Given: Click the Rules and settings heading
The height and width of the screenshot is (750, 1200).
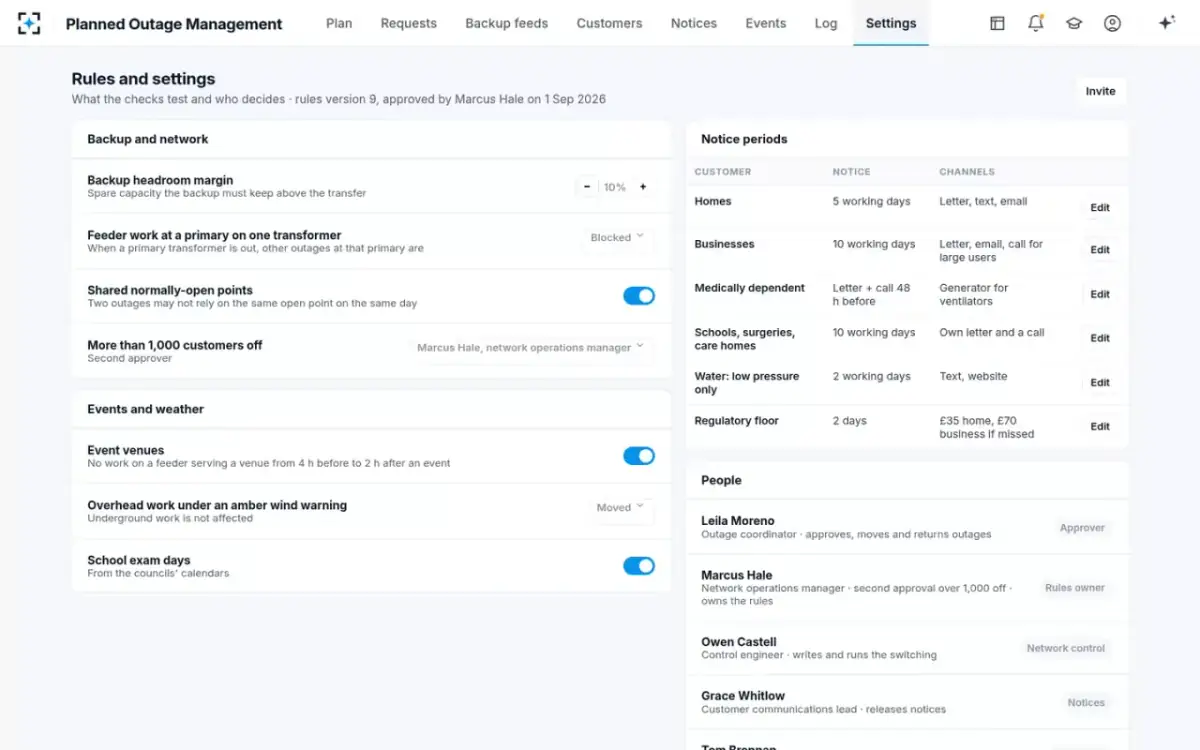Looking at the screenshot, I should point(143,79).
